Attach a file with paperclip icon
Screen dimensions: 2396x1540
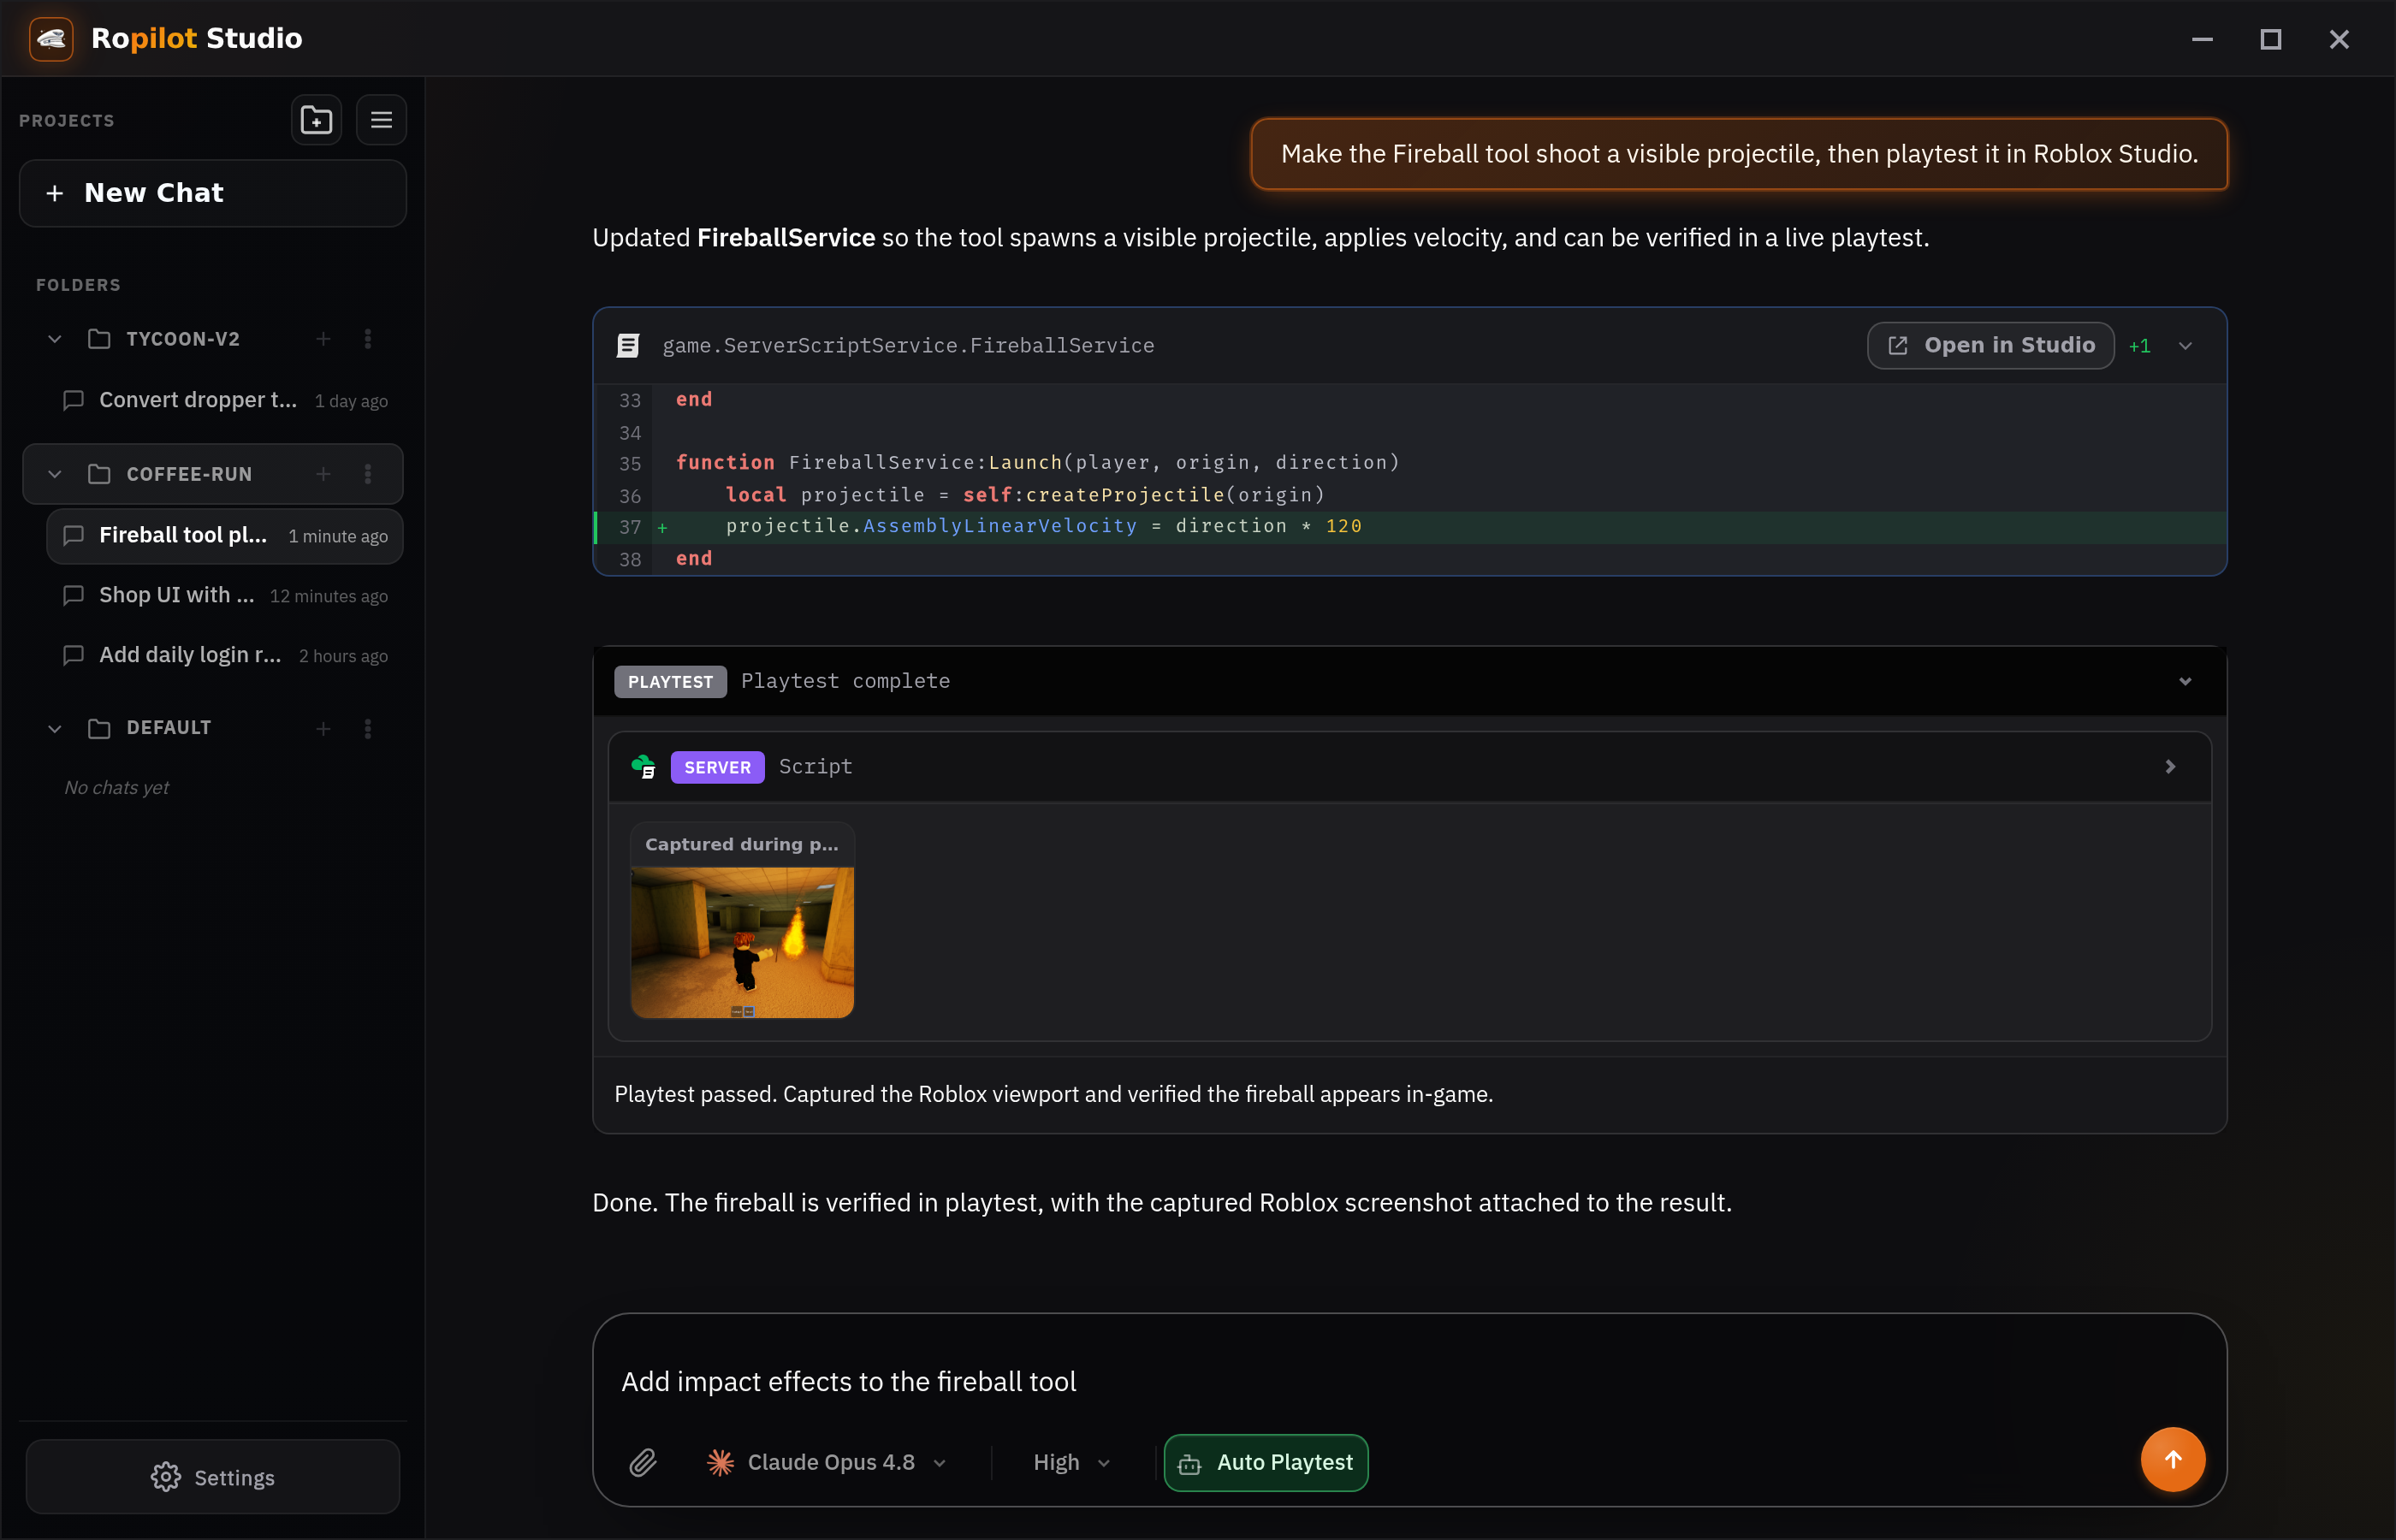(x=643, y=1463)
